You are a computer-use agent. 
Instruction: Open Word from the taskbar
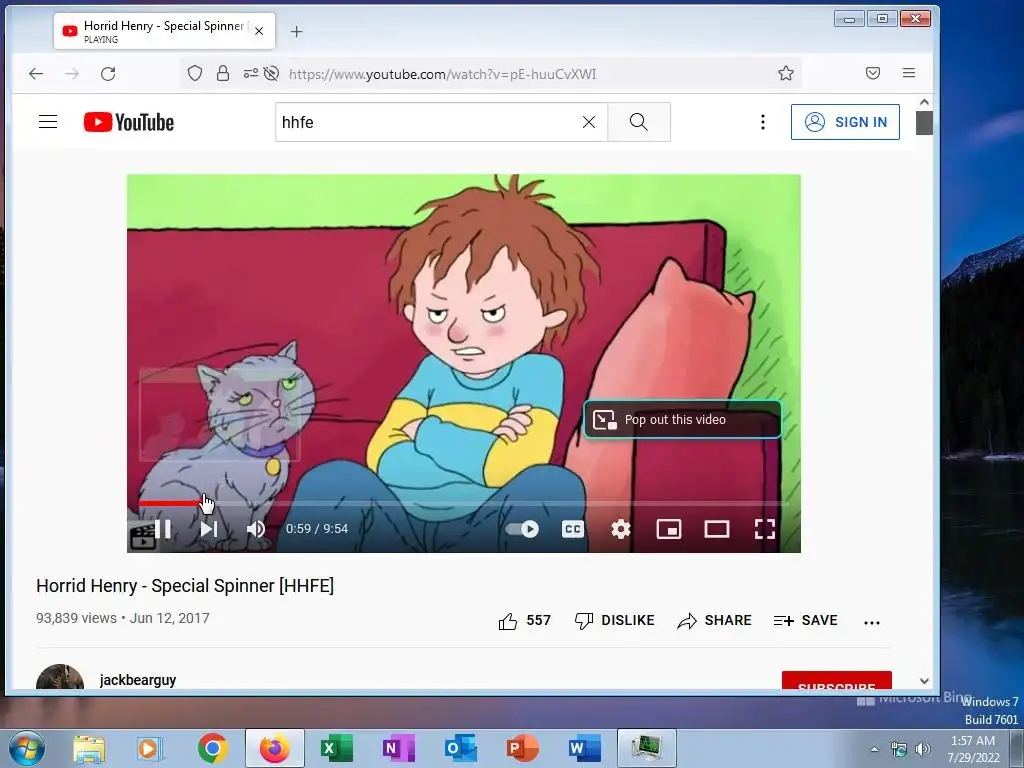584,748
